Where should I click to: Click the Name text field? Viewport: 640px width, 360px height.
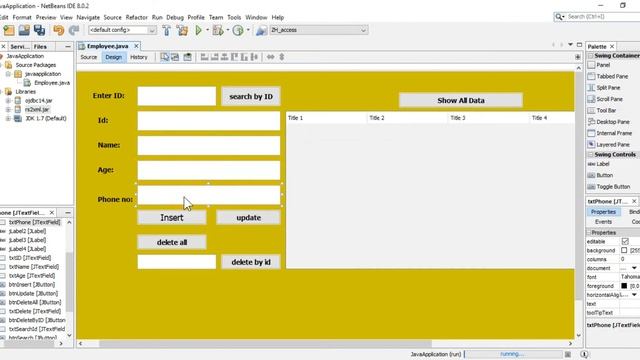pyautogui.click(x=209, y=146)
